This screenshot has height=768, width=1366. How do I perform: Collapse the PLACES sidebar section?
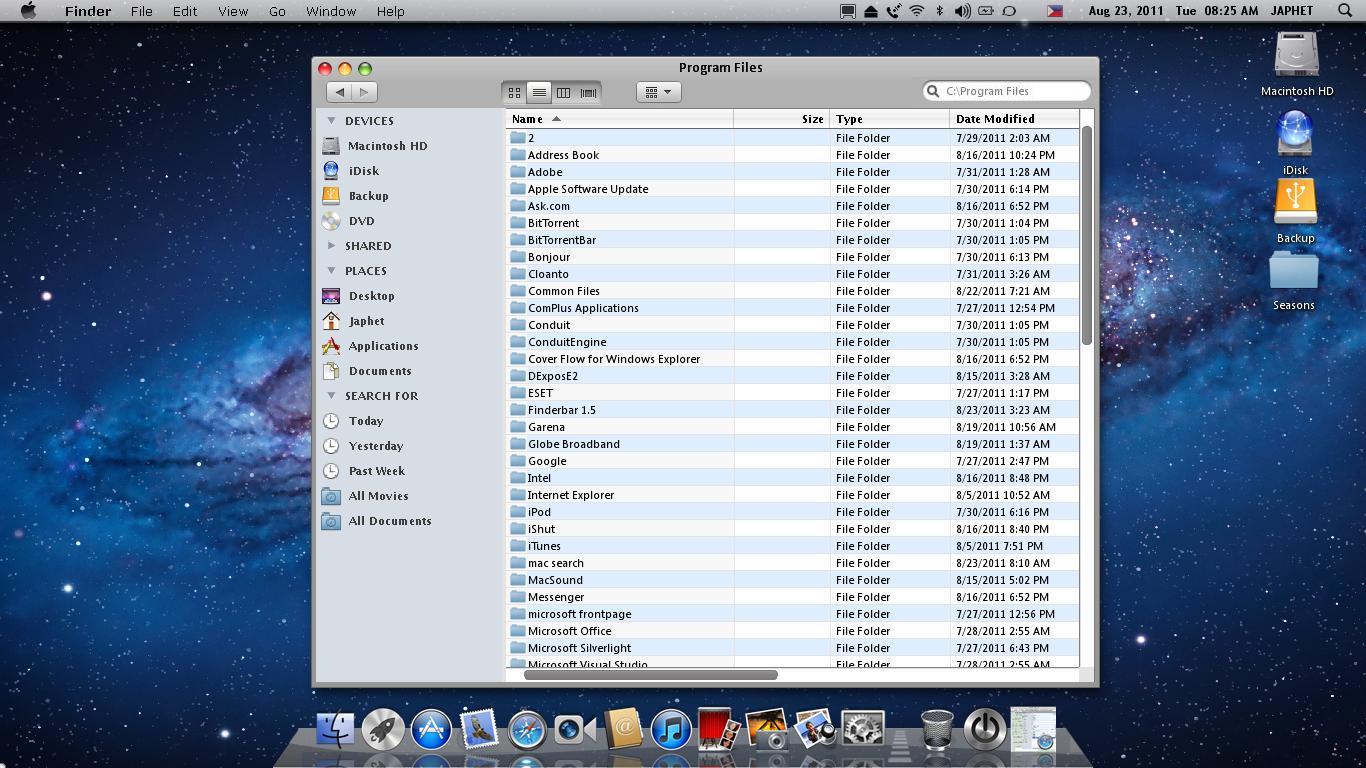(x=332, y=271)
